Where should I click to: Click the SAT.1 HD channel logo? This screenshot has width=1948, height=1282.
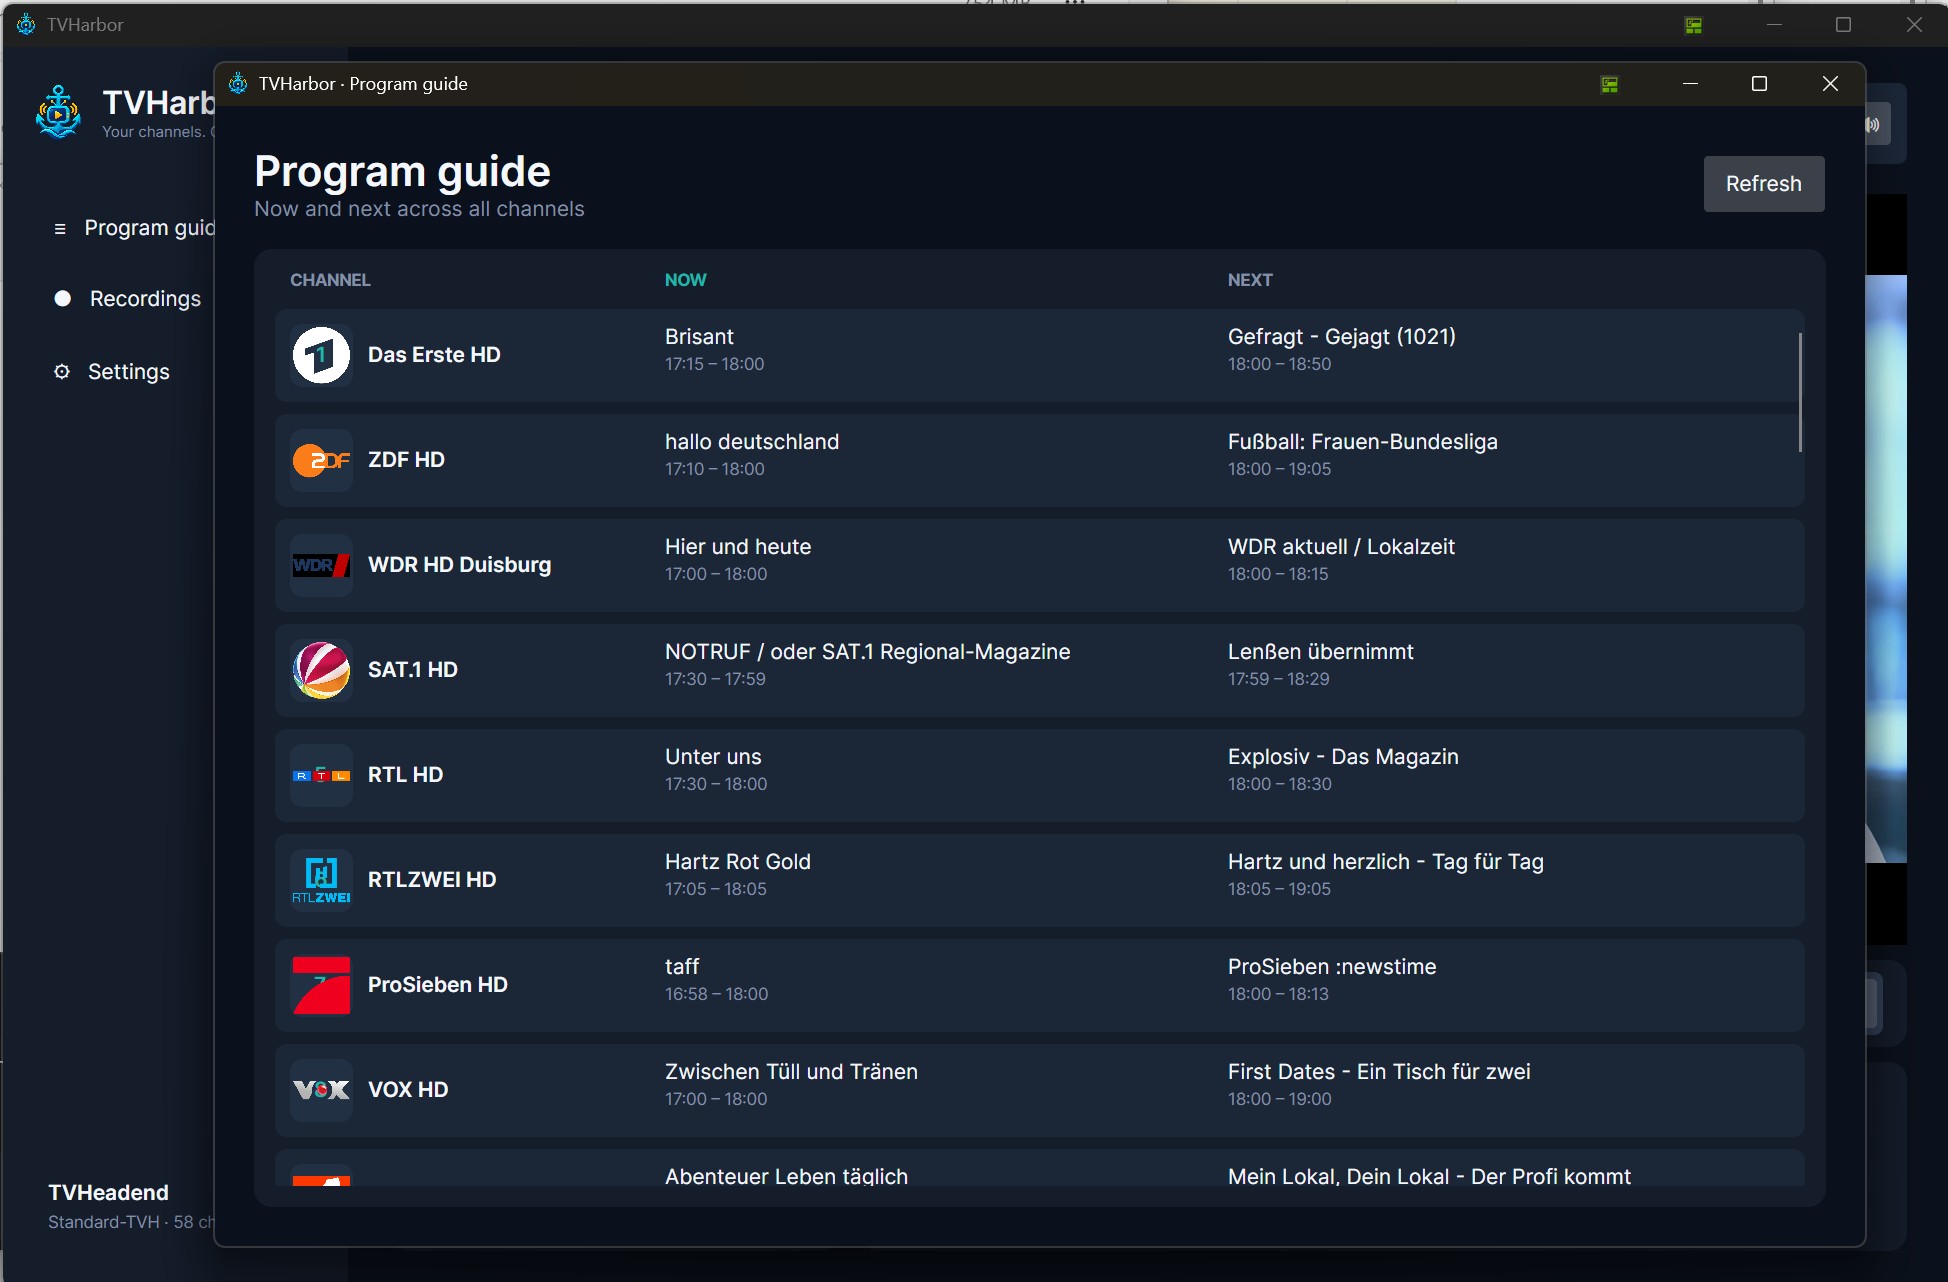pos(321,670)
